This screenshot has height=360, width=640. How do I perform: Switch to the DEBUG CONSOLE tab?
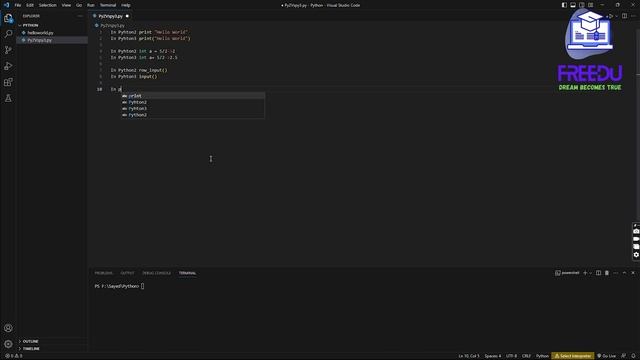[157, 273]
